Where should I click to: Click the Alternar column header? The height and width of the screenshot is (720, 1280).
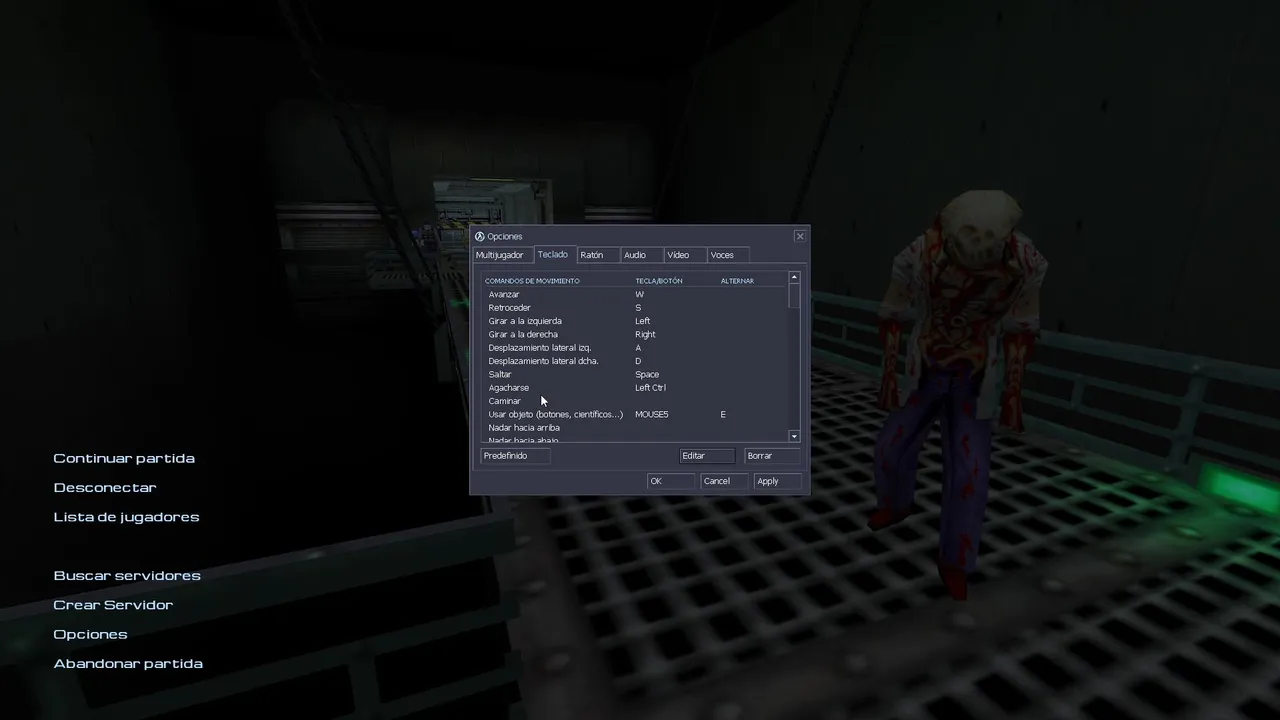(x=737, y=281)
